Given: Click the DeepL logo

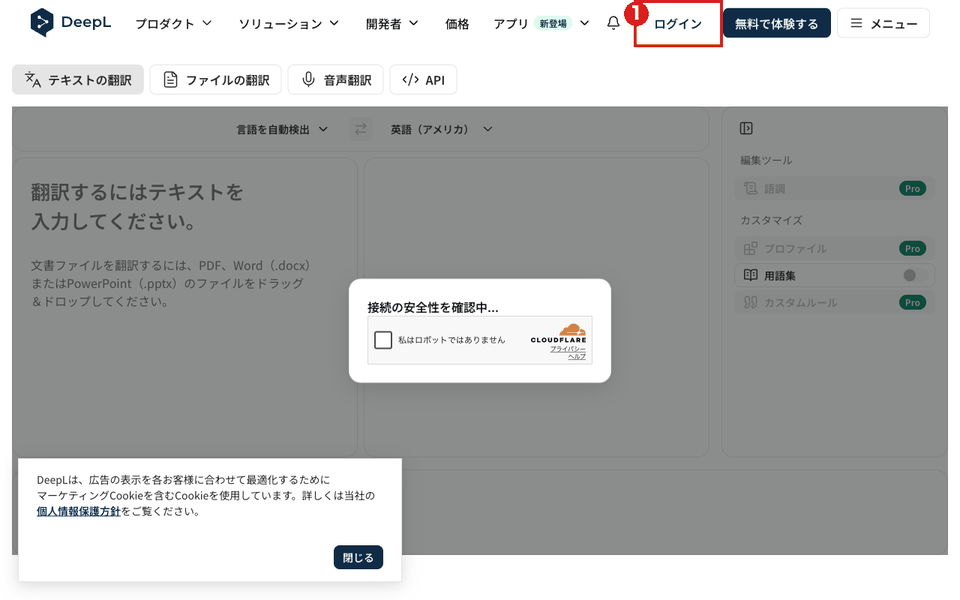Looking at the screenshot, I should tap(70, 23).
